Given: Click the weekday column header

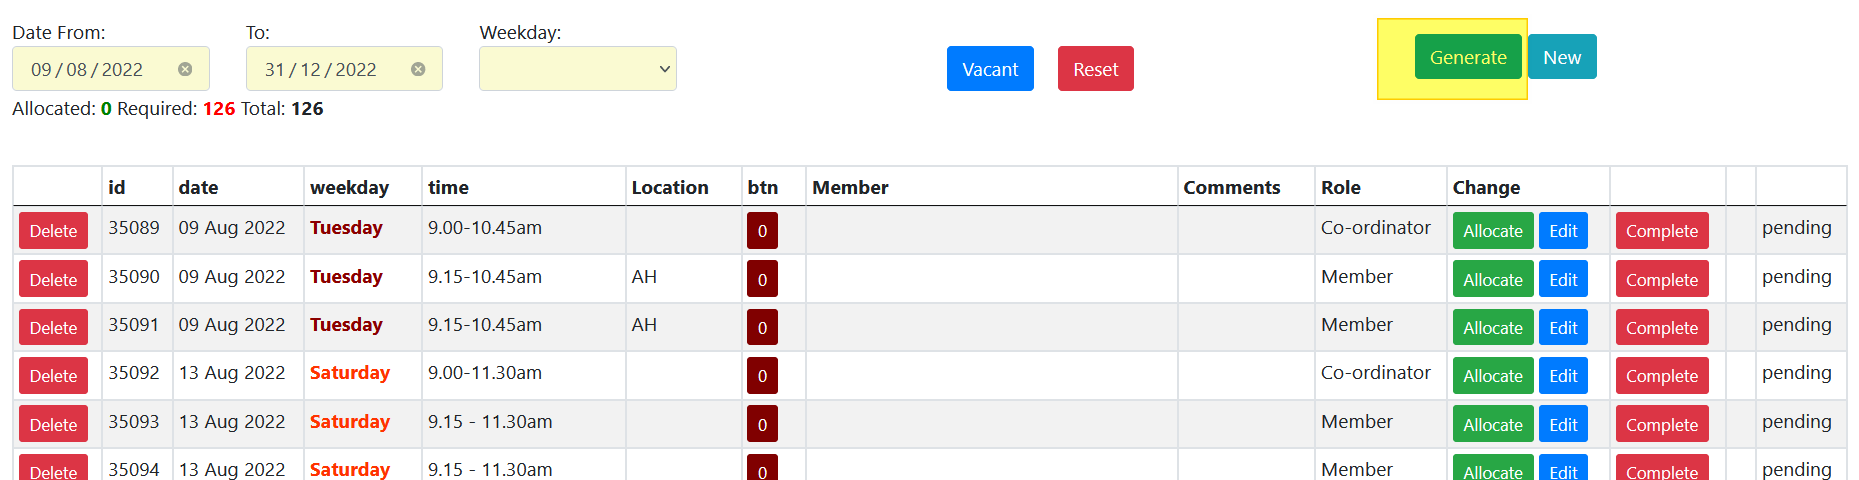Looking at the screenshot, I should [349, 187].
